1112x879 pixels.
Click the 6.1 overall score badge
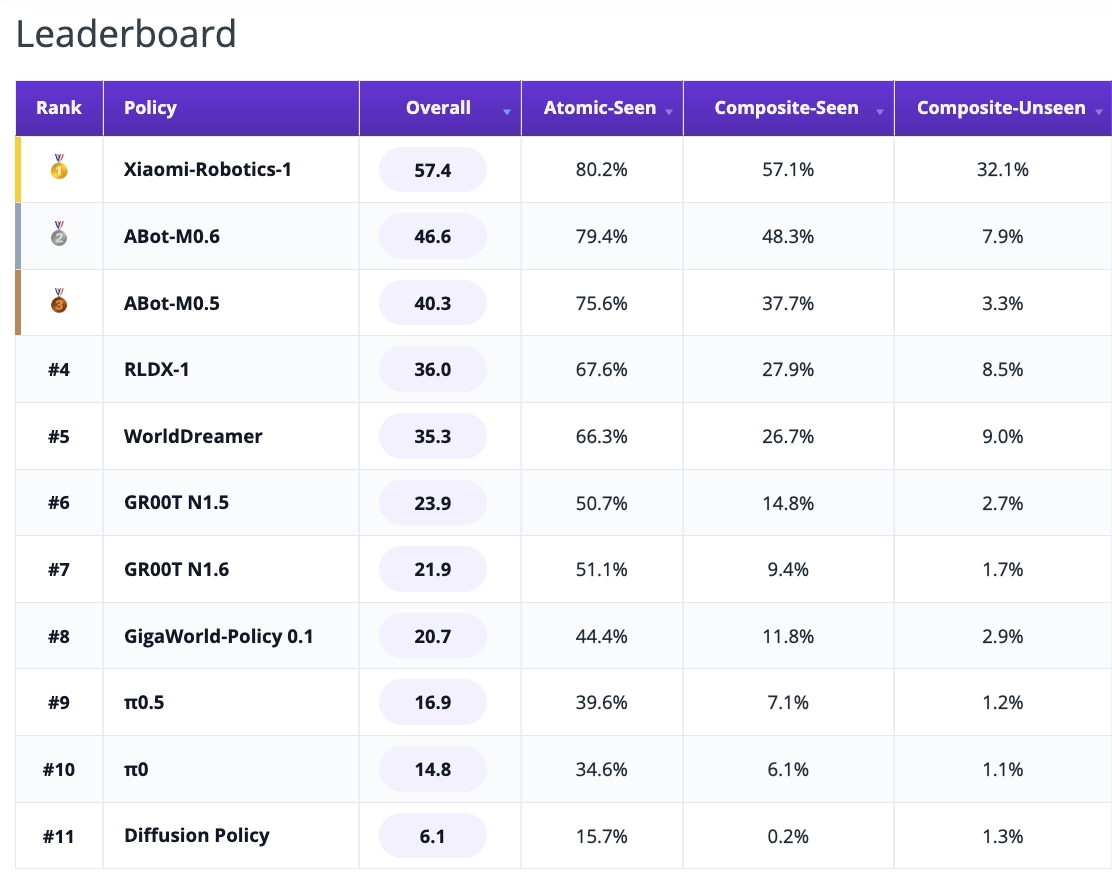click(433, 836)
